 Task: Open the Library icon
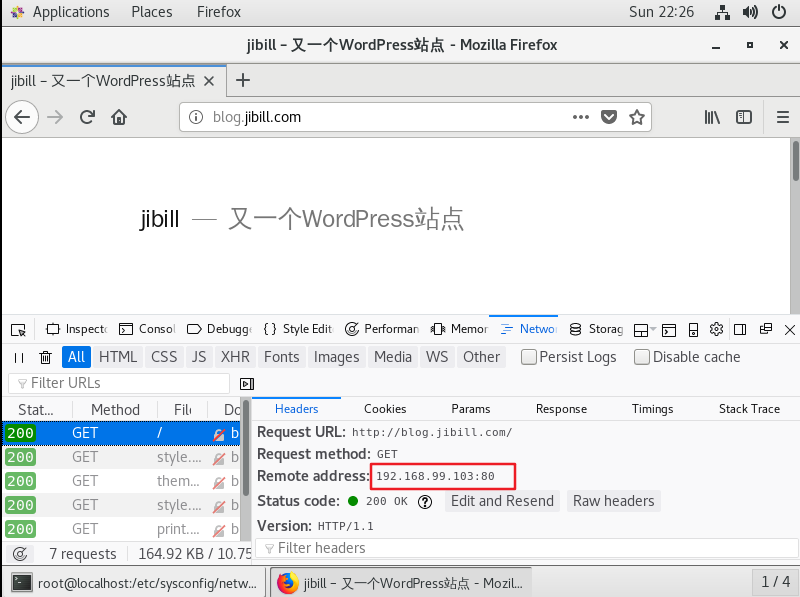click(712, 117)
